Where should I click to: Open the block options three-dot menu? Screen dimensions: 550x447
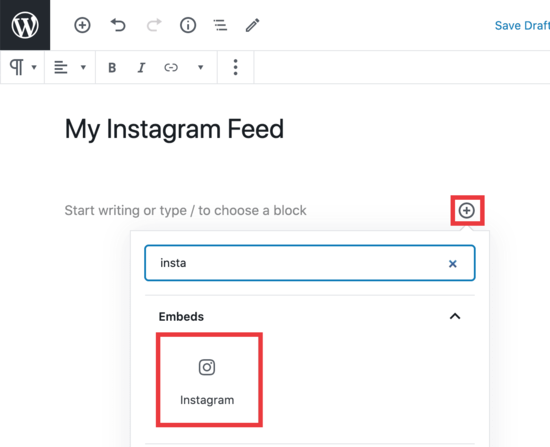235,67
